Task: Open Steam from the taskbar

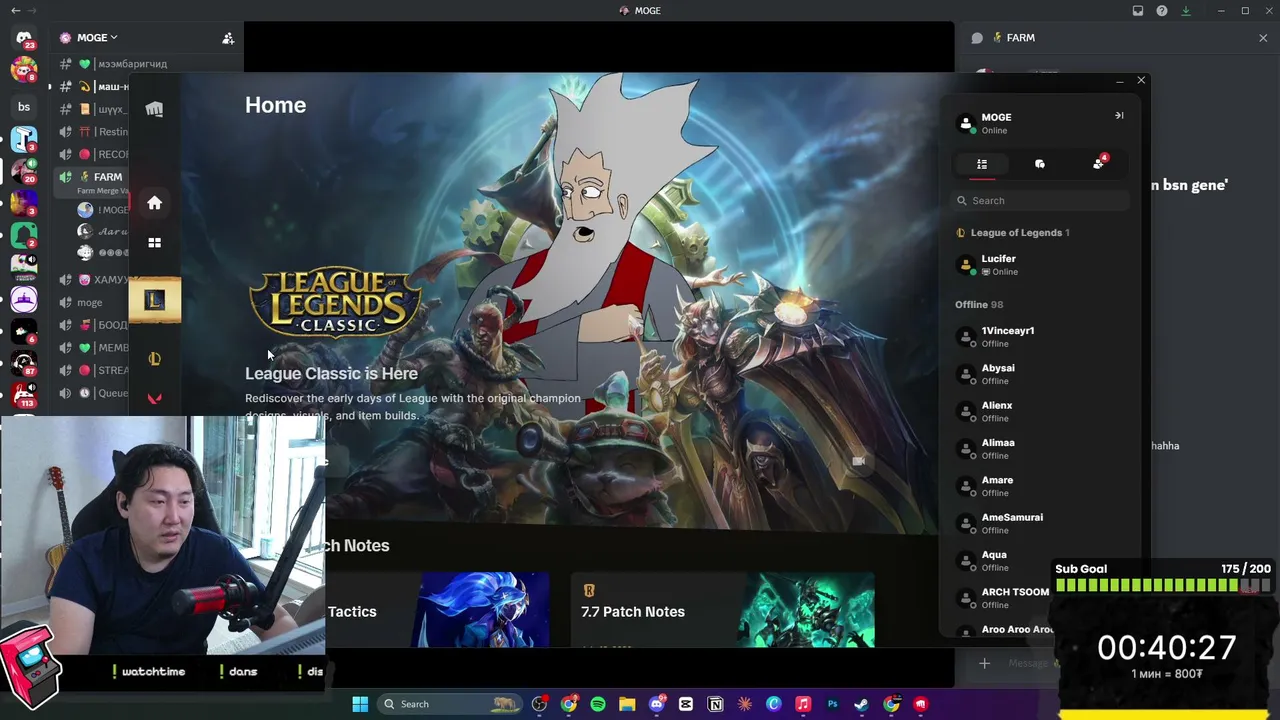Action: pyautogui.click(x=861, y=704)
